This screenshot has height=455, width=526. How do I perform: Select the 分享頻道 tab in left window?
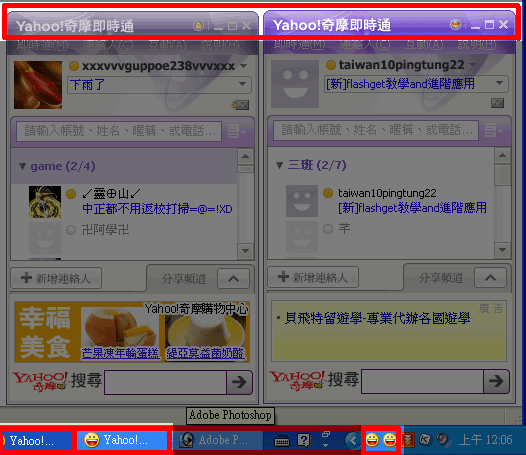183,279
